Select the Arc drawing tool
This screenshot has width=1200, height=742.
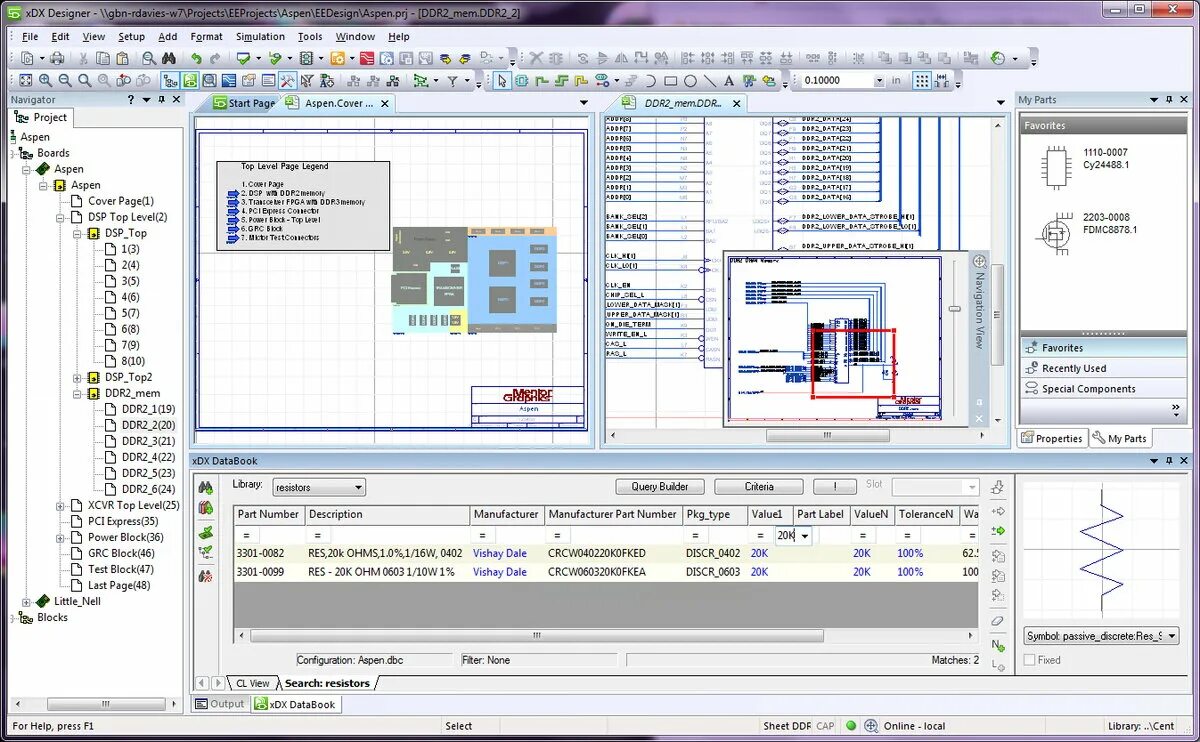(652, 81)
